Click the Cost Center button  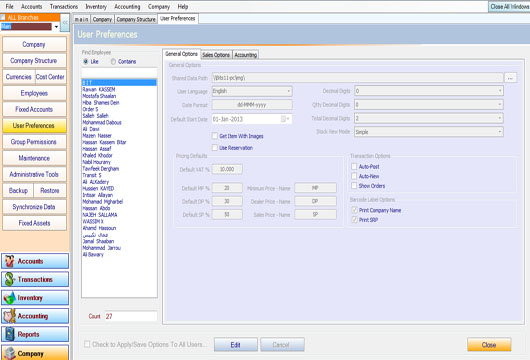[x=50, y=77]
